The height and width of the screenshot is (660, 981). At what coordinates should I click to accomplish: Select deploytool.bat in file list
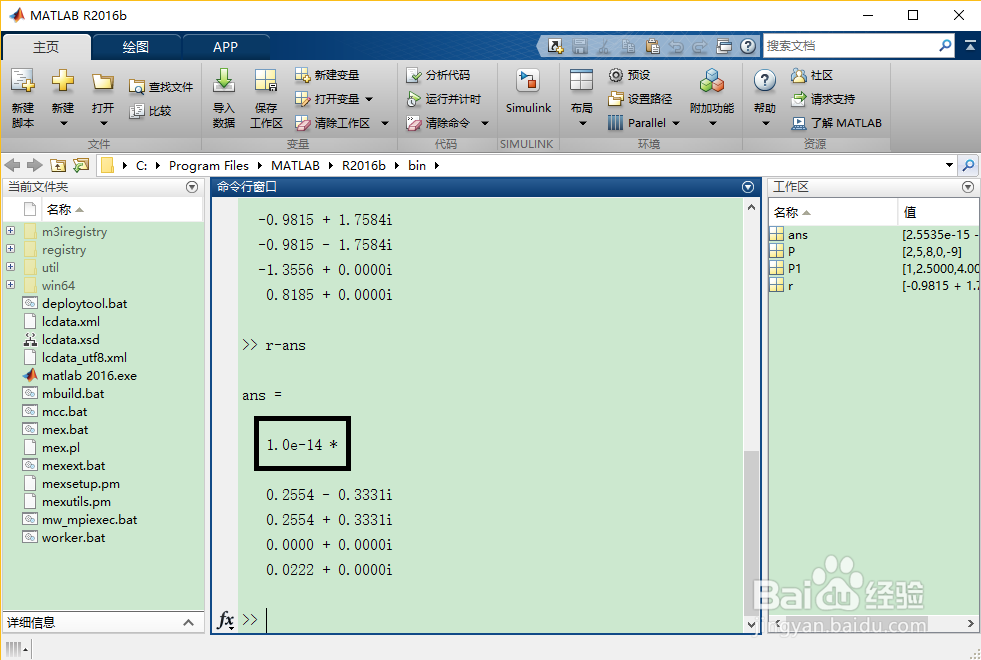tap(84, 303)
